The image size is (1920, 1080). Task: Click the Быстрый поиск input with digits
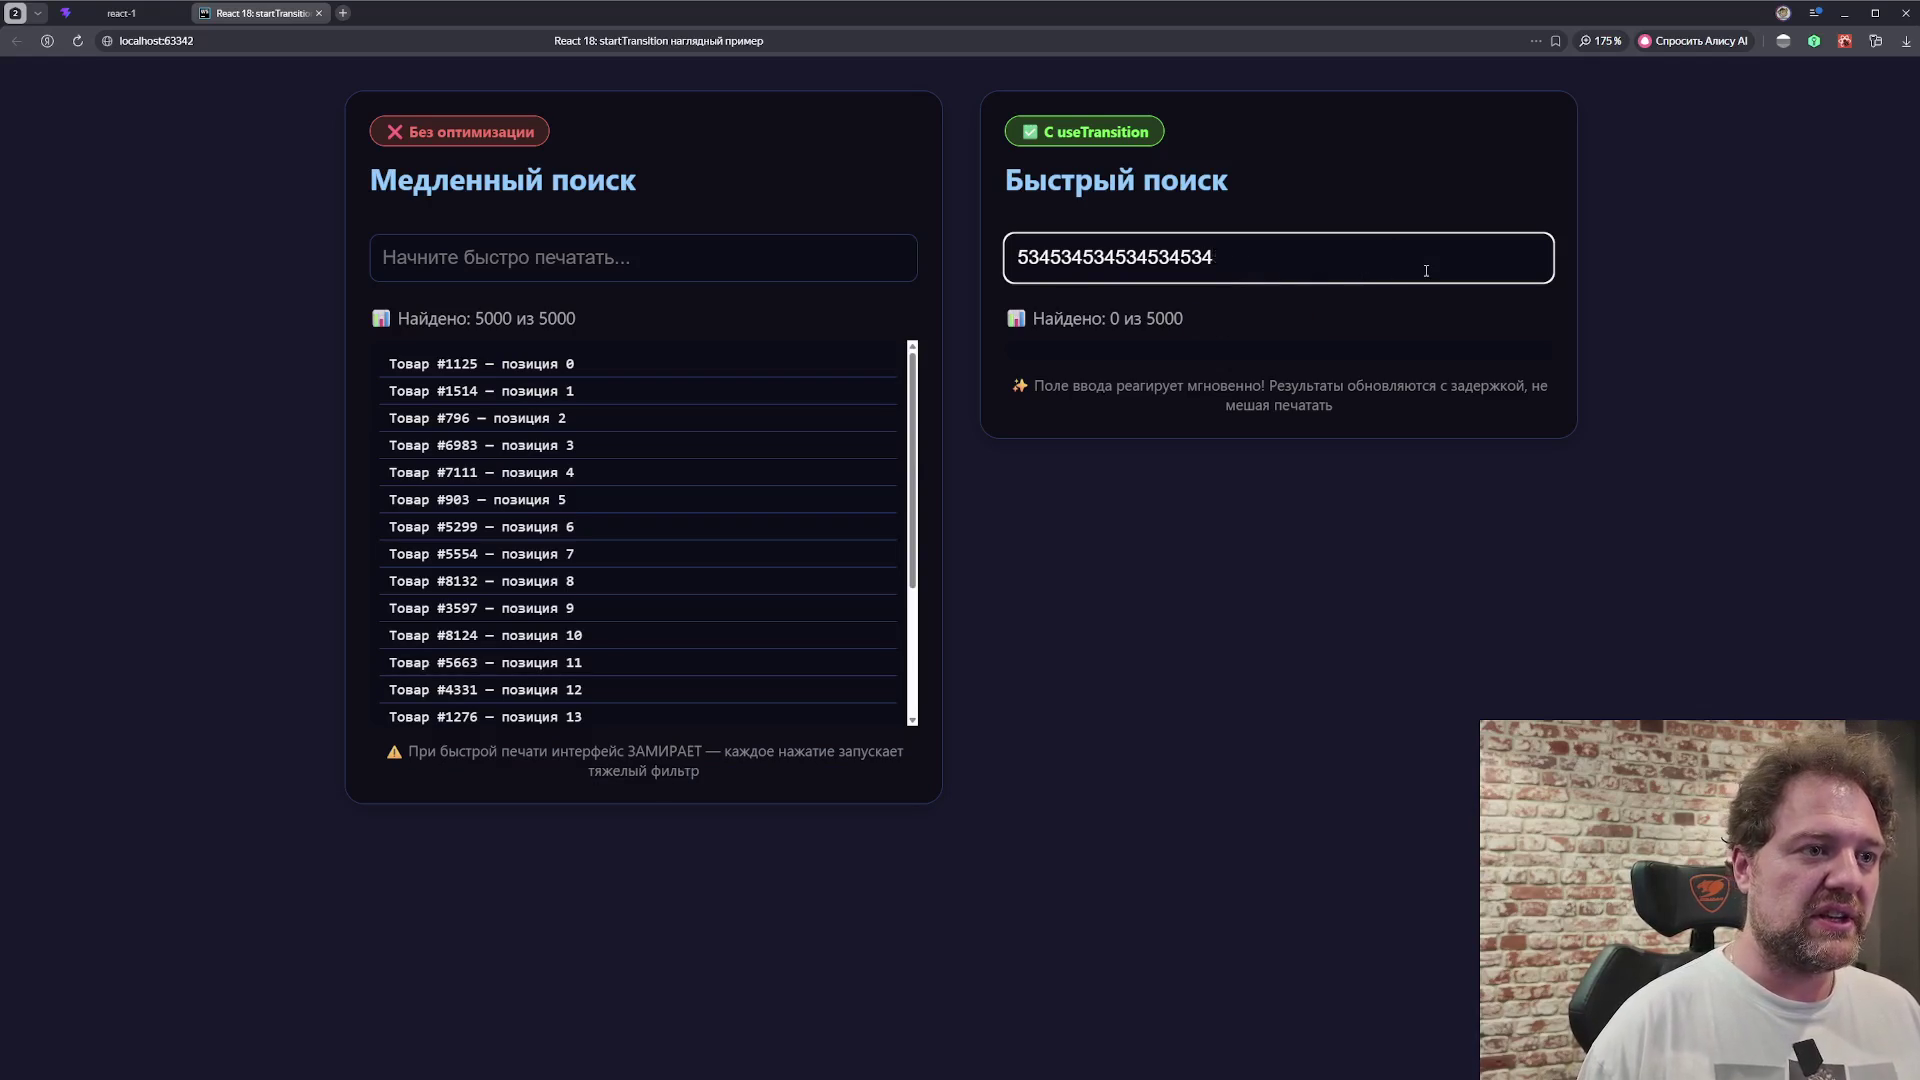click(x=1278, y=258)
